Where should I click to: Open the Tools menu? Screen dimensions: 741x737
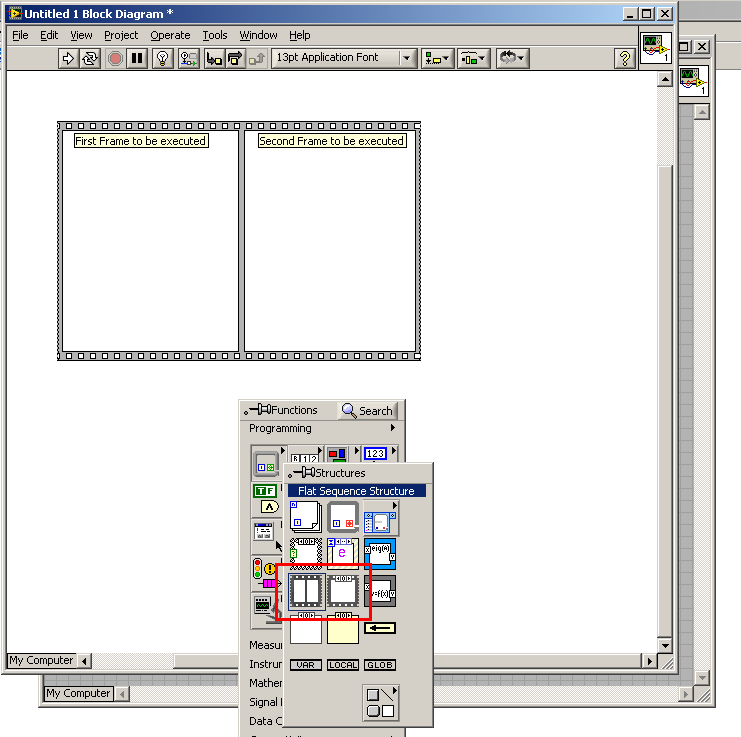pyautogui.click(x=215, y=35)
